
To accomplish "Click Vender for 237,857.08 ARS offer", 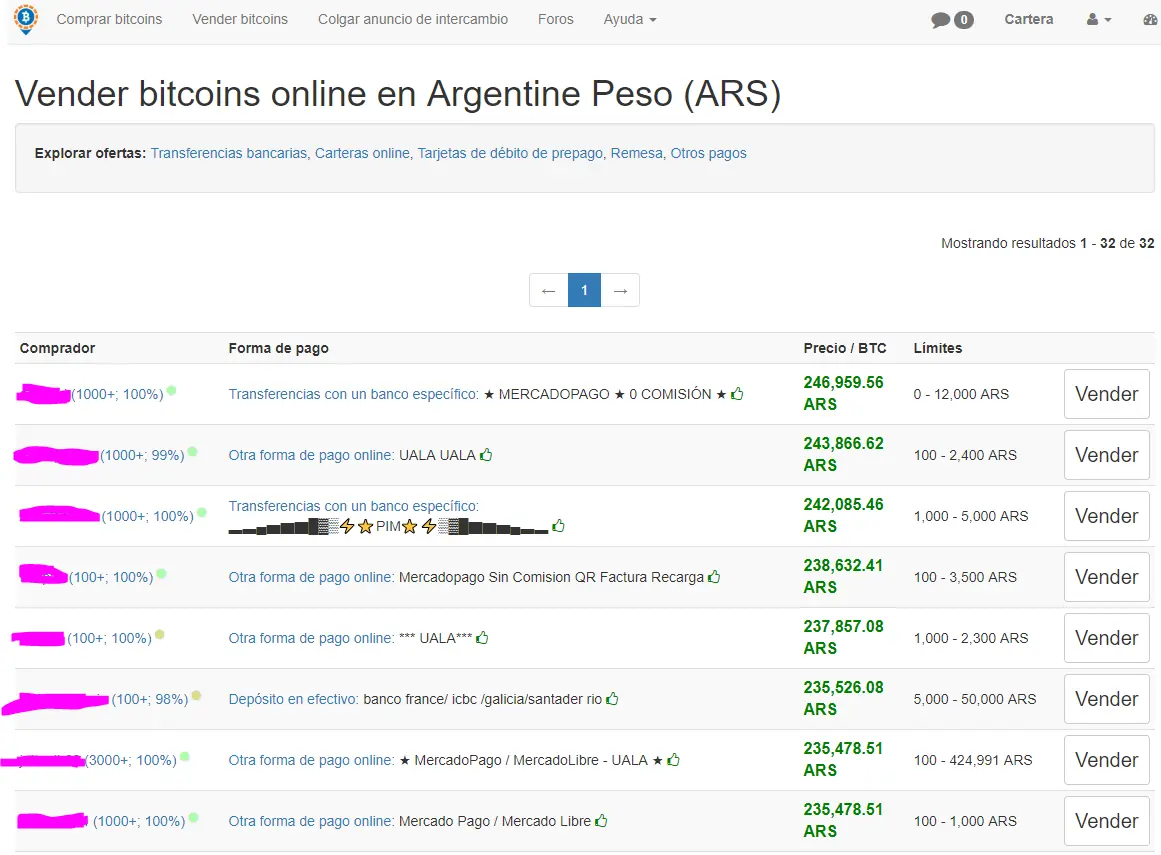I will tap(1106, 638).
